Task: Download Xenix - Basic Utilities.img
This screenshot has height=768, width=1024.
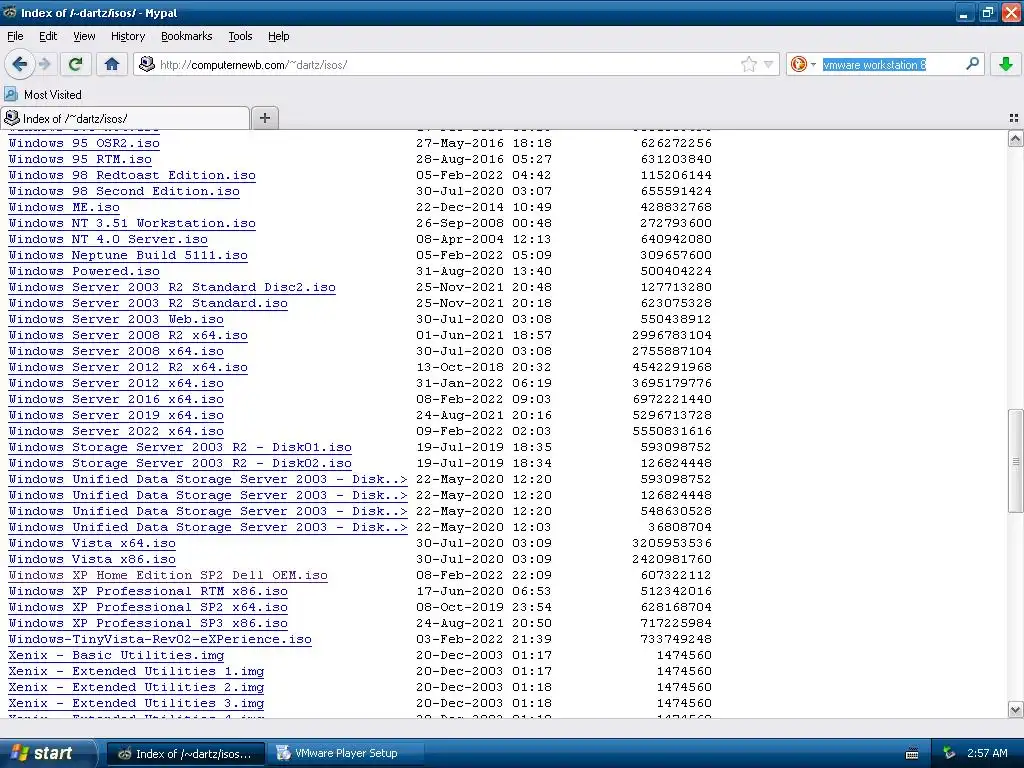Action: [116, 655]
